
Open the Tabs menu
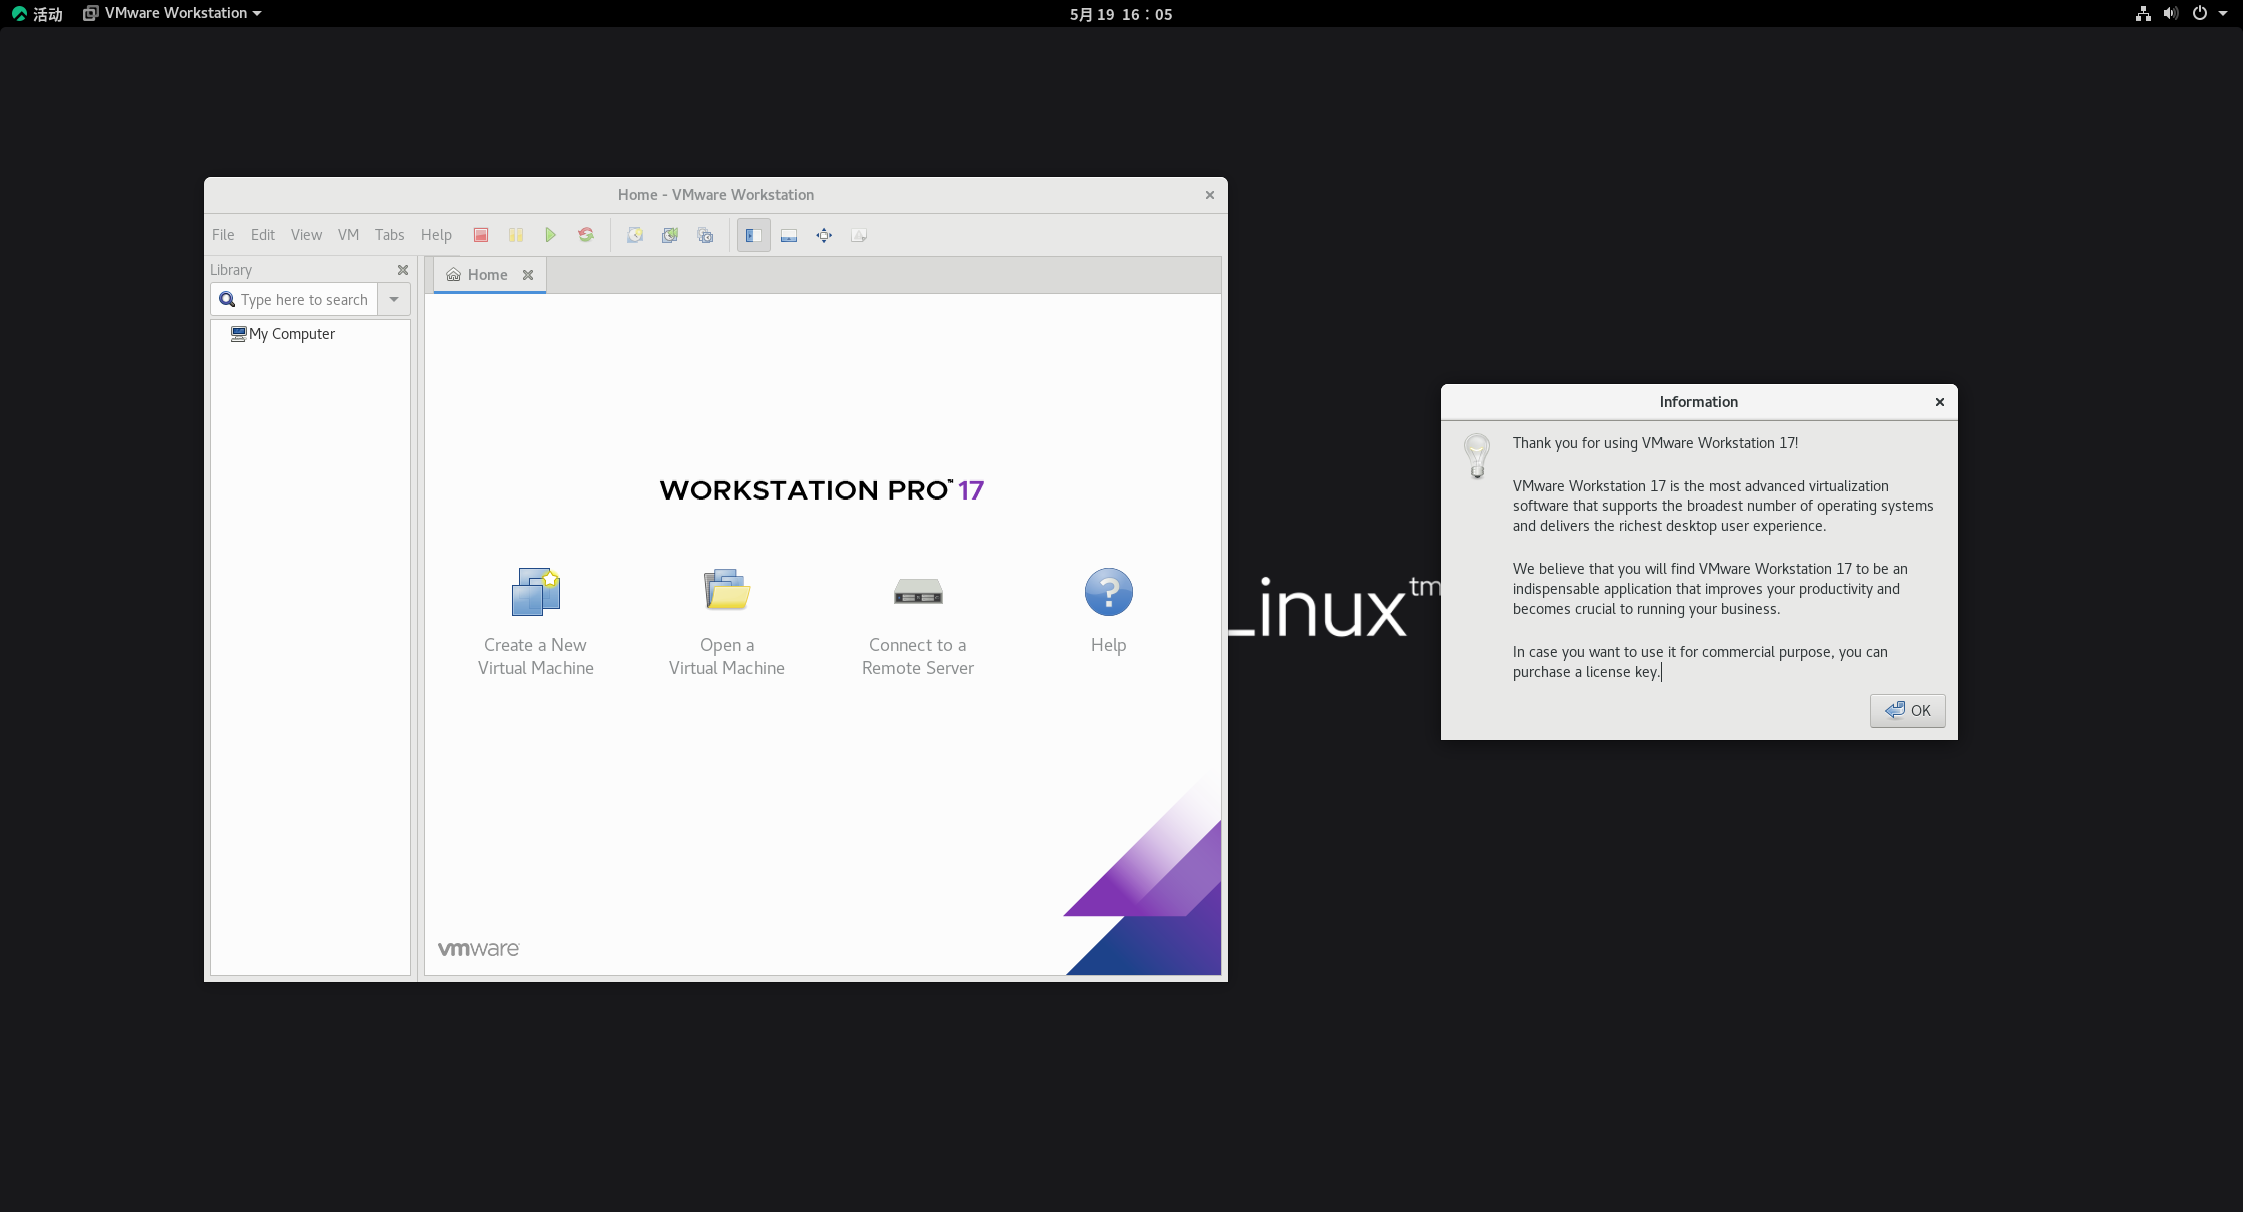click(x=390, y=235)
